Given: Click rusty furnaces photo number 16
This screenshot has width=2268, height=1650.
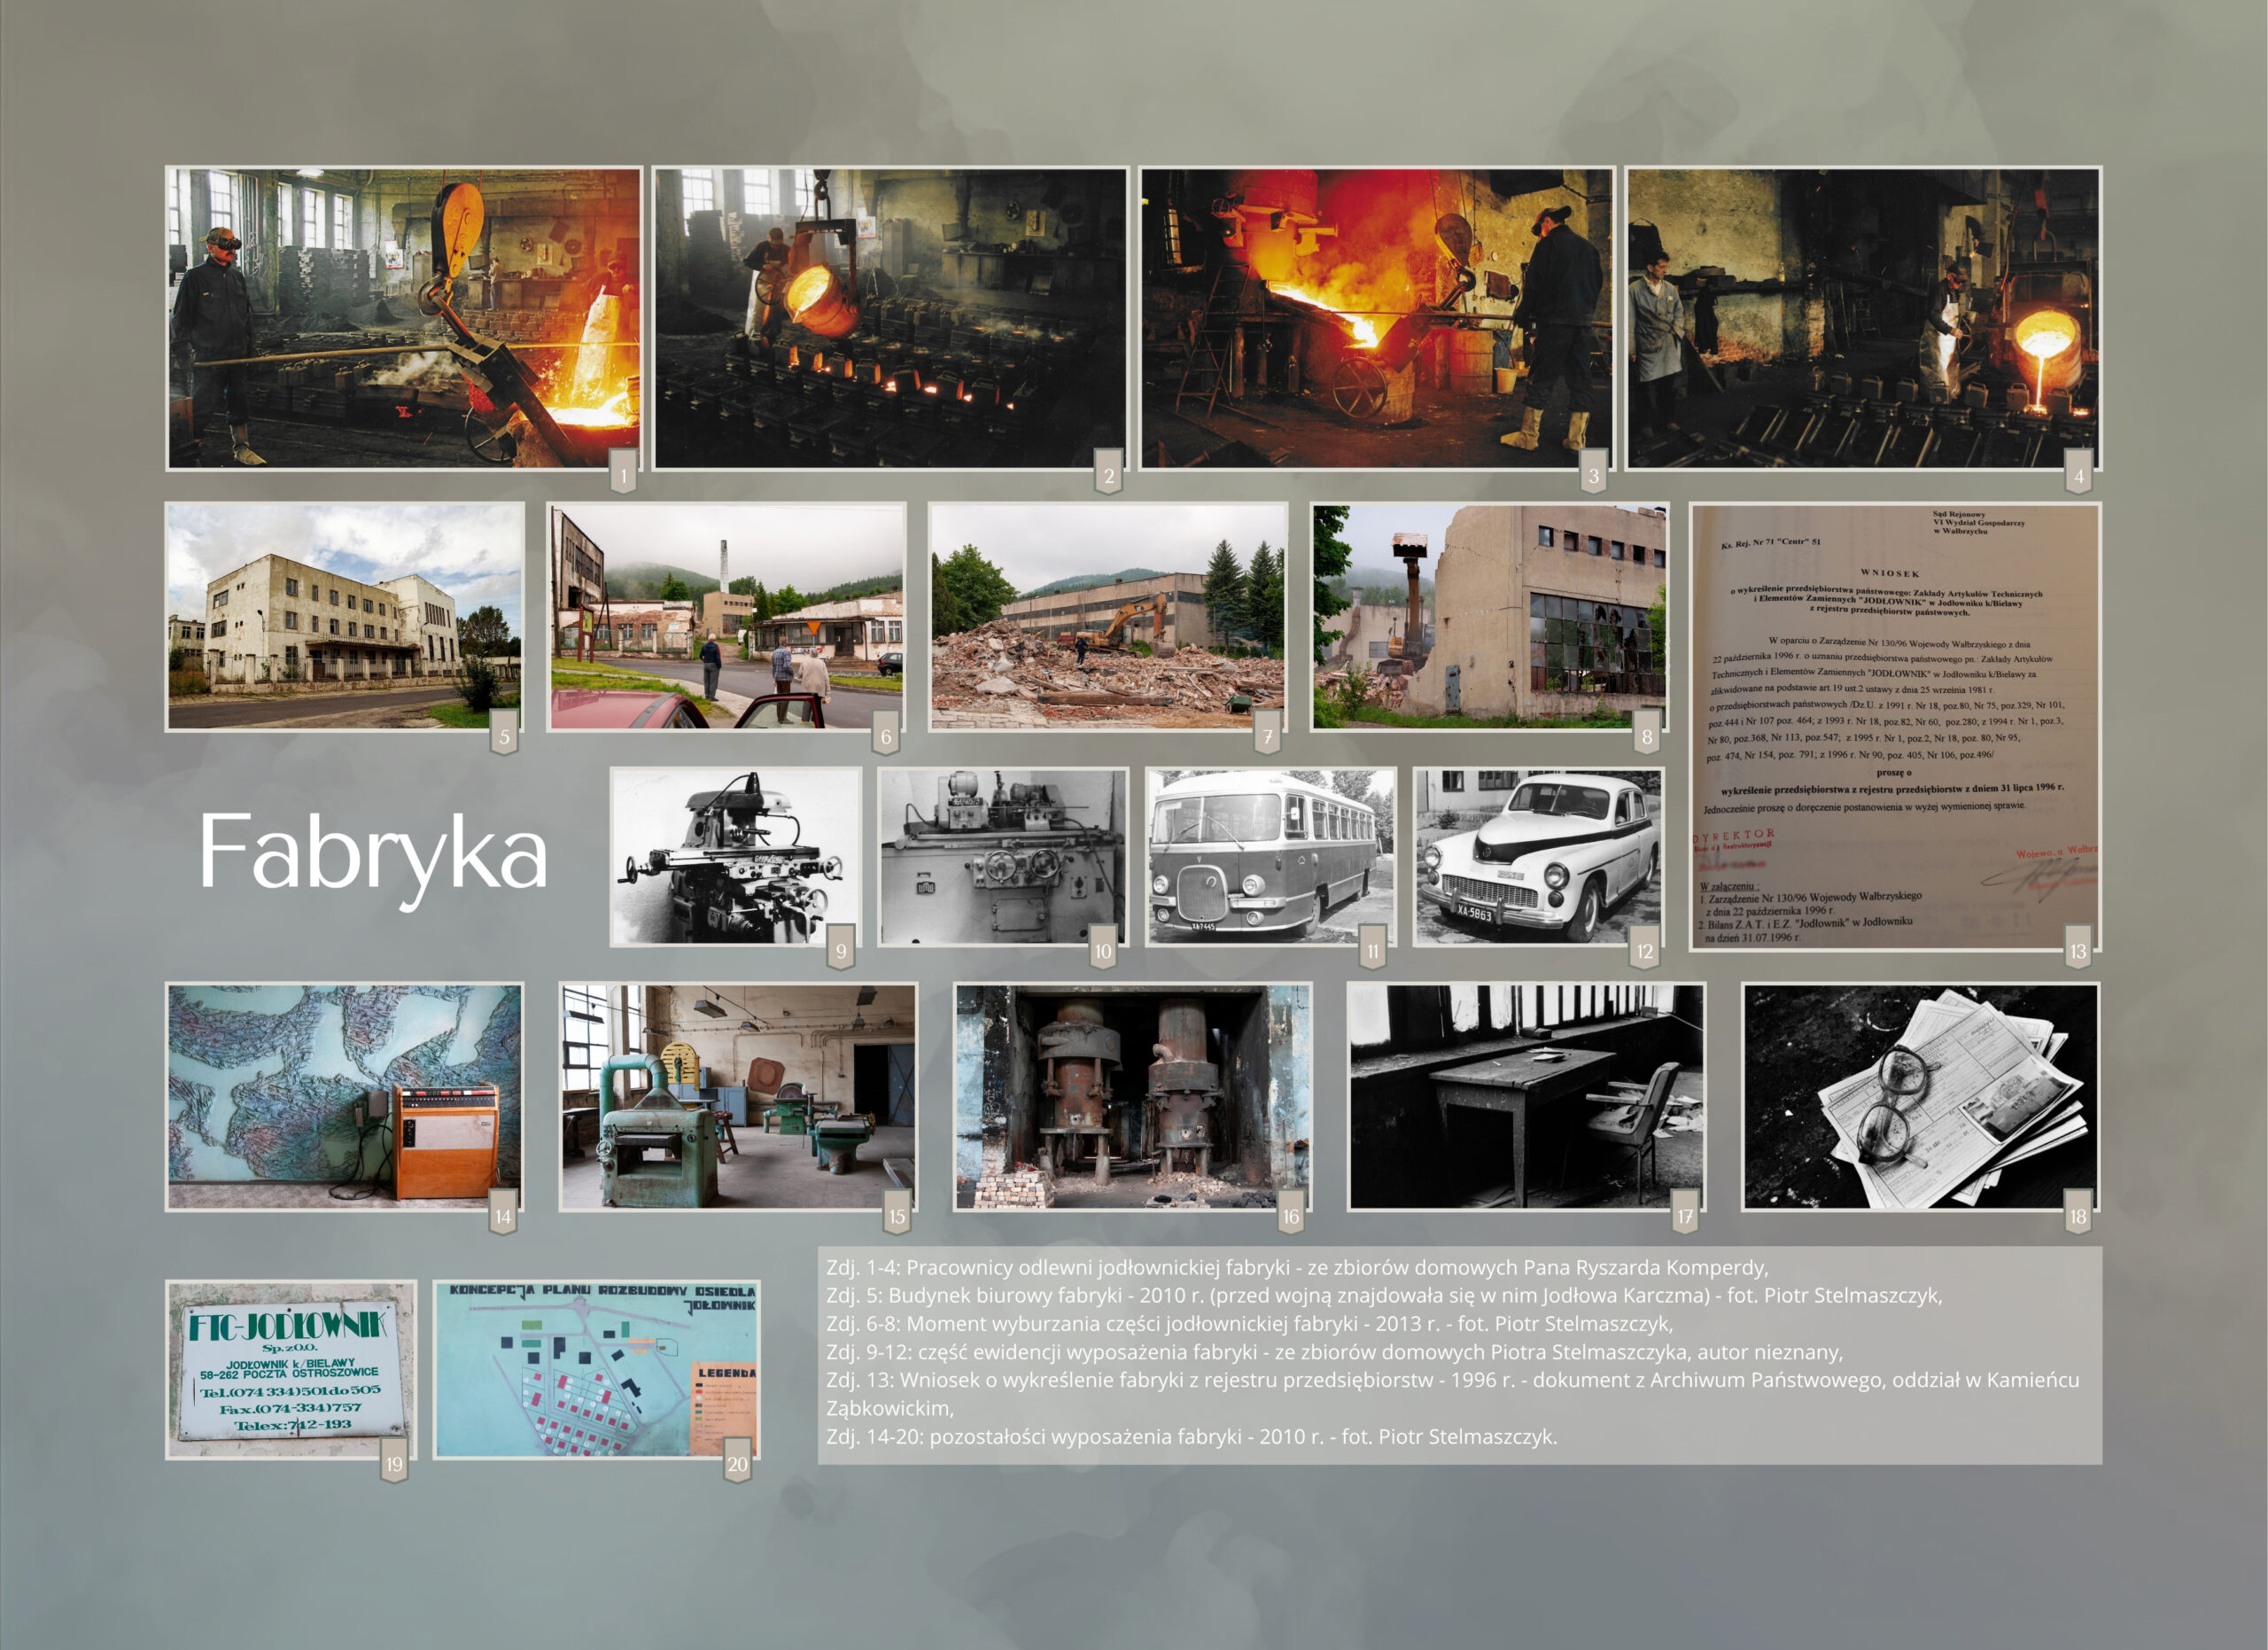Looking at the screenshot, I should click(x=1132, y=1096).
